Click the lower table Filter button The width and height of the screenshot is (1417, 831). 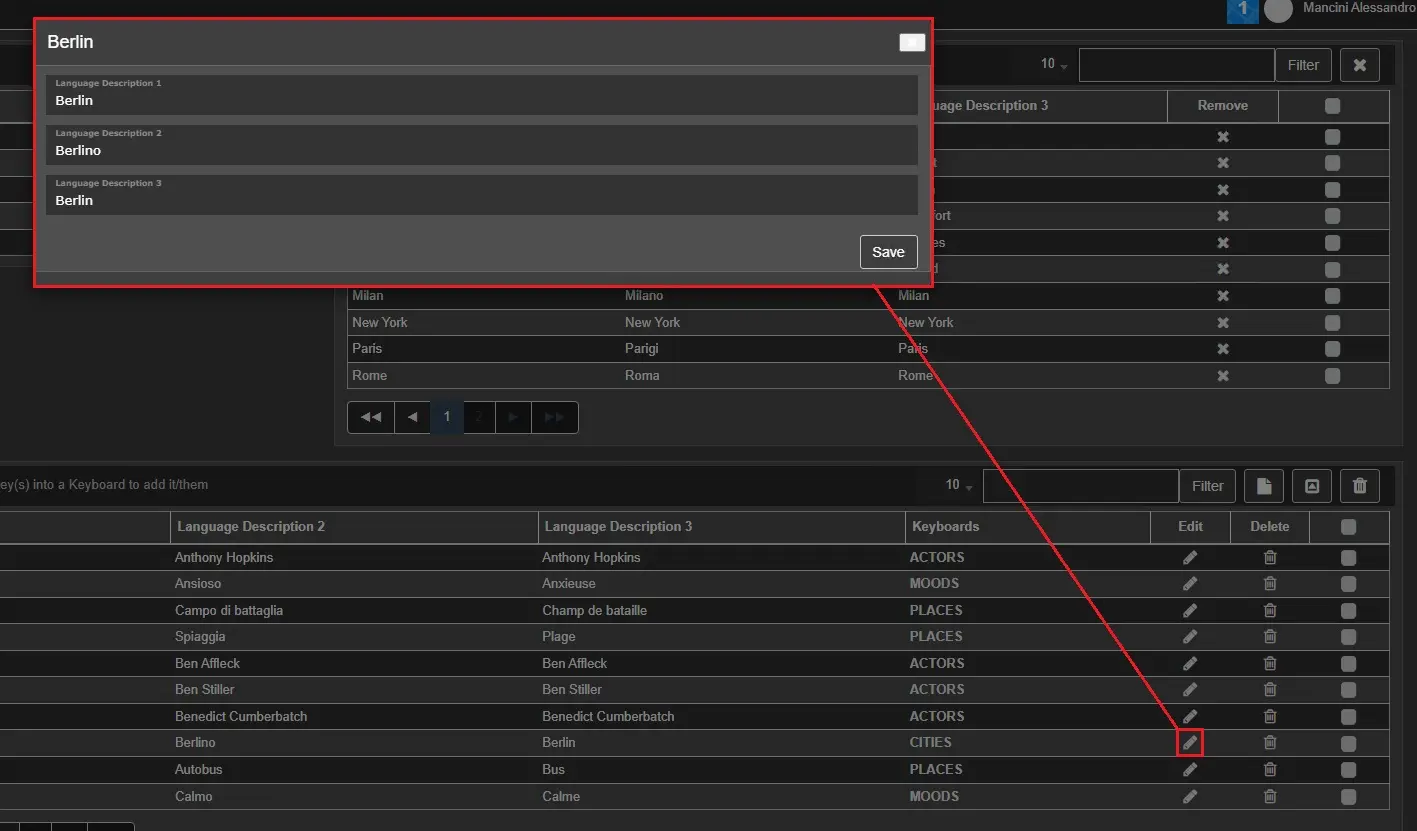[1207, 486]
